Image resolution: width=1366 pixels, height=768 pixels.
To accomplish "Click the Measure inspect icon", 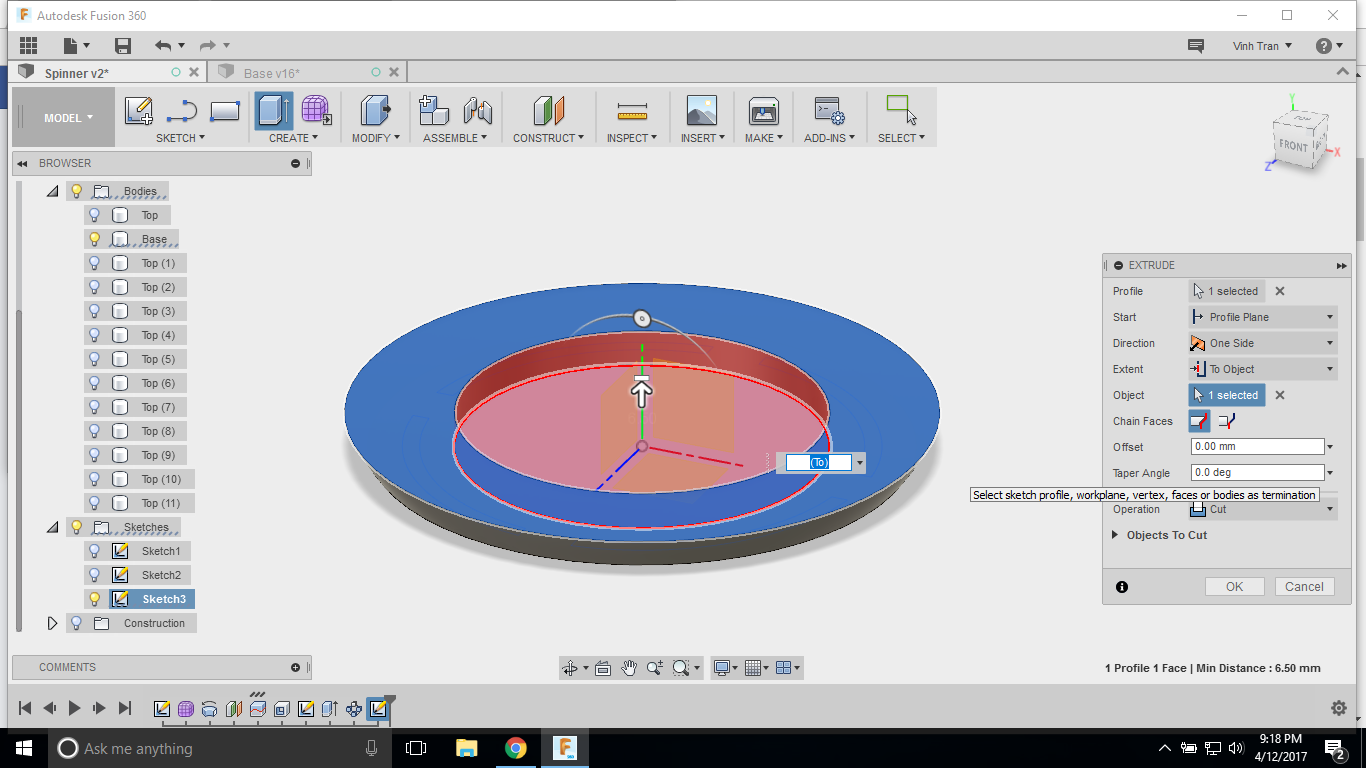I will pyautogui.click(x=632, y=110).
